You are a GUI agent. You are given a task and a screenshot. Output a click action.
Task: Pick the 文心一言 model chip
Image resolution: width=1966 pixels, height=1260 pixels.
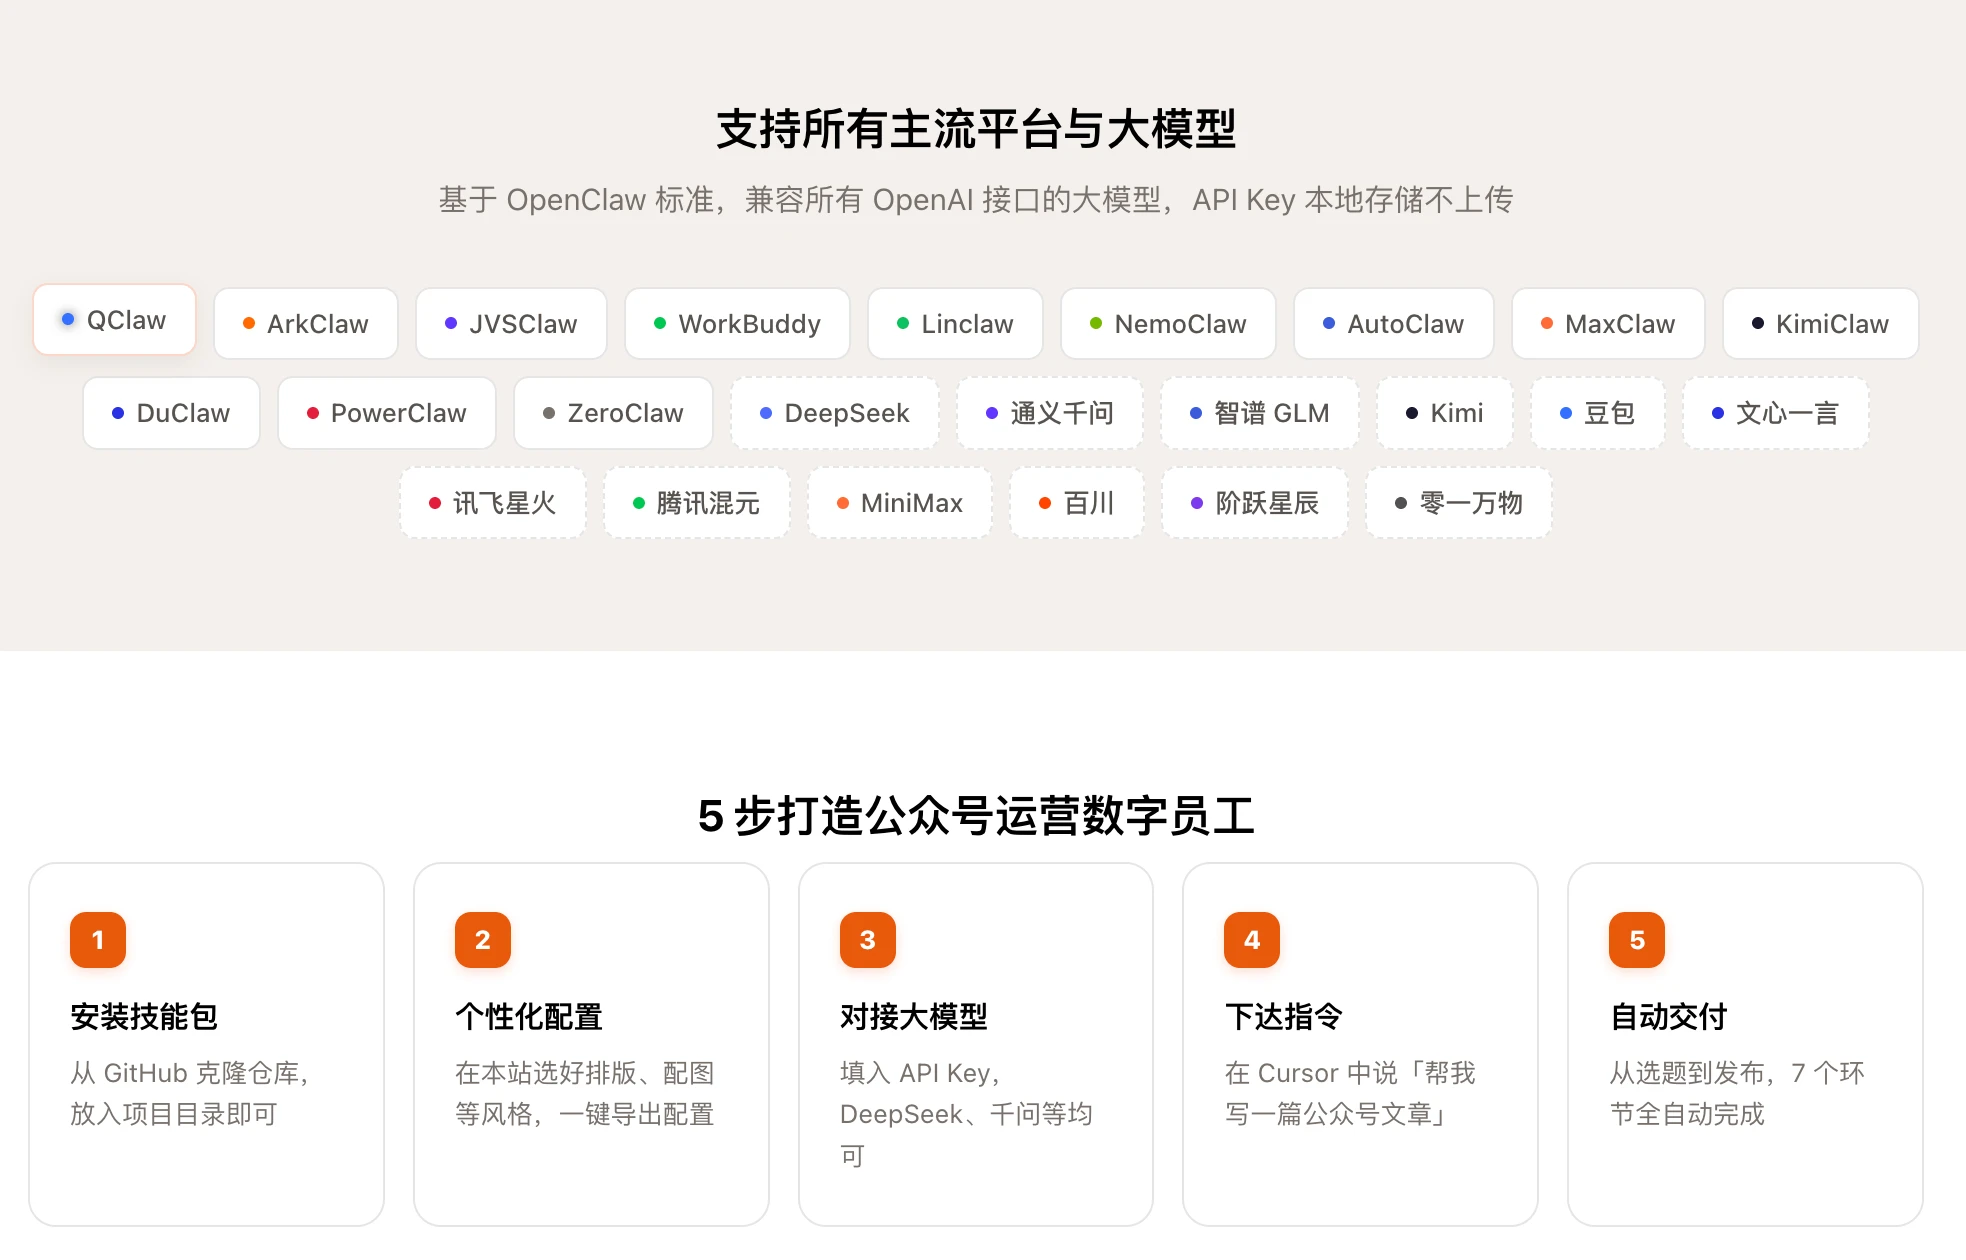[1776, 413]
